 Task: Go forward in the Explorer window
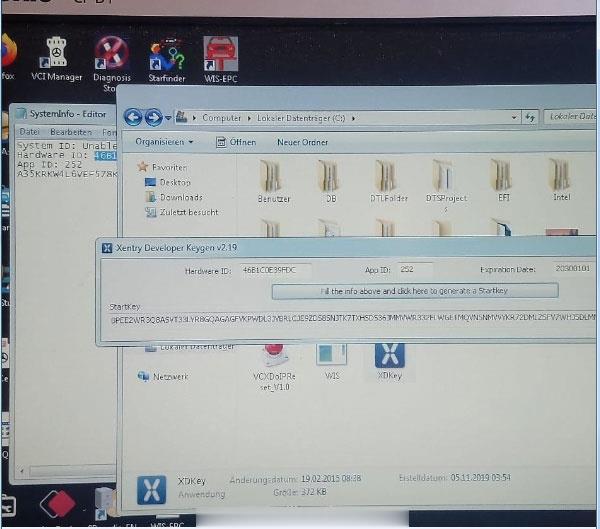pos(154,117)
